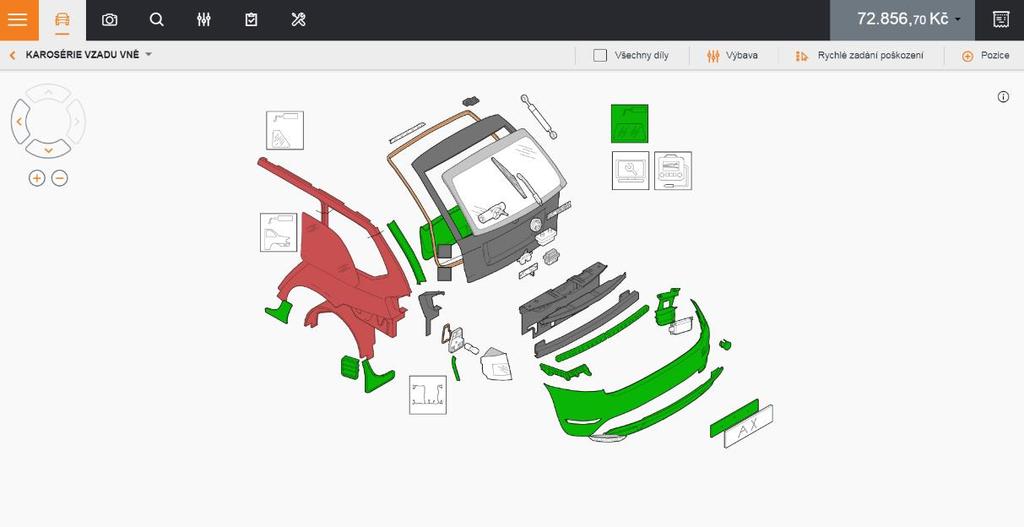The height and width of the screenshot is (527, 1024).
Task: Select the vehicle graphics car tab
Action: coord(62,20)
